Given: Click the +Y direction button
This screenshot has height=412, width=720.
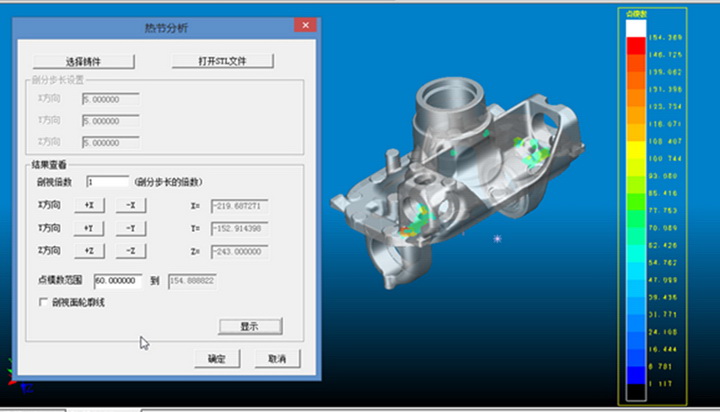Looking at the screenshot, I should click(x=89, y=227).
